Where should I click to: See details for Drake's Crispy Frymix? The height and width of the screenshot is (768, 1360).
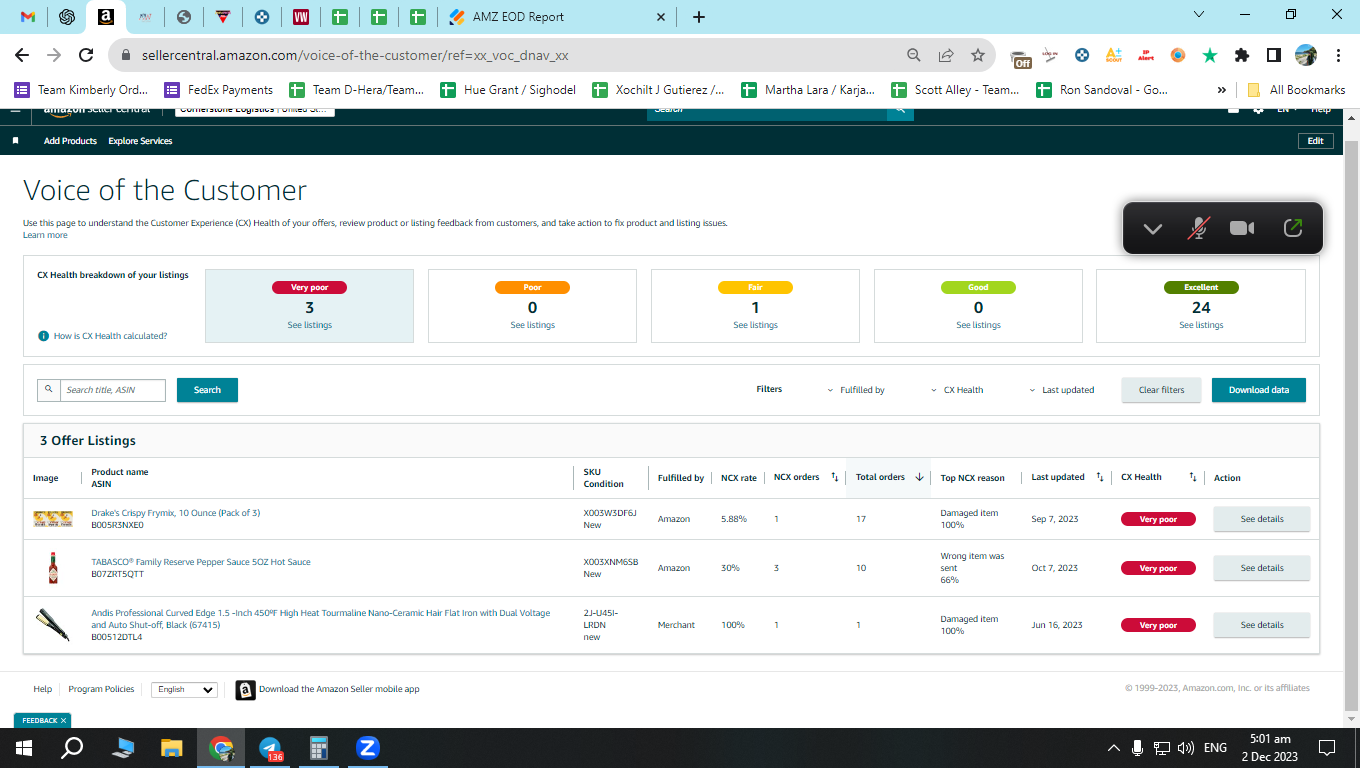coord(1262,519)
